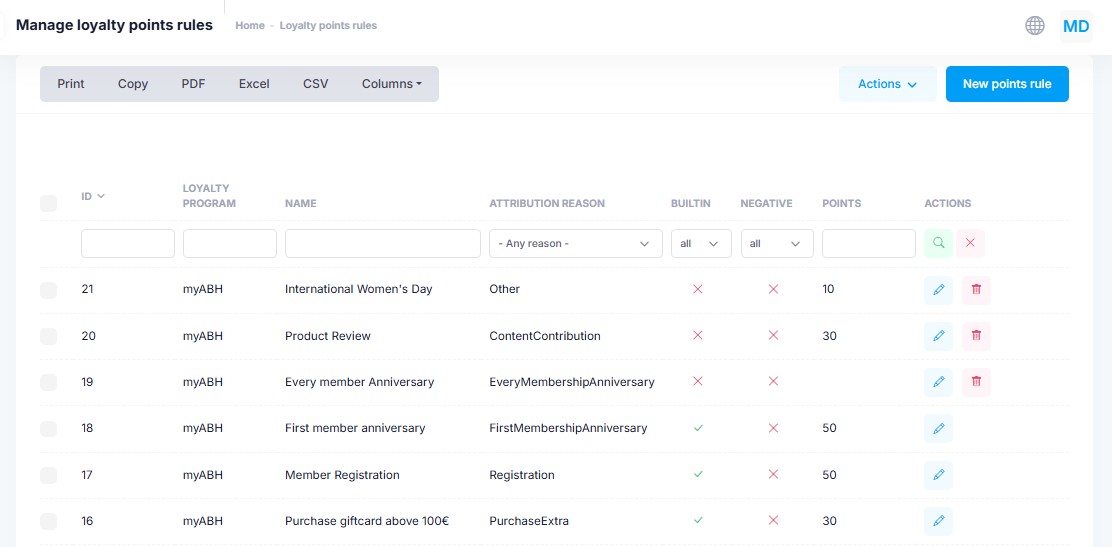Export table with the Print button
1112x547 pixels.
click(x=71, y=84)
